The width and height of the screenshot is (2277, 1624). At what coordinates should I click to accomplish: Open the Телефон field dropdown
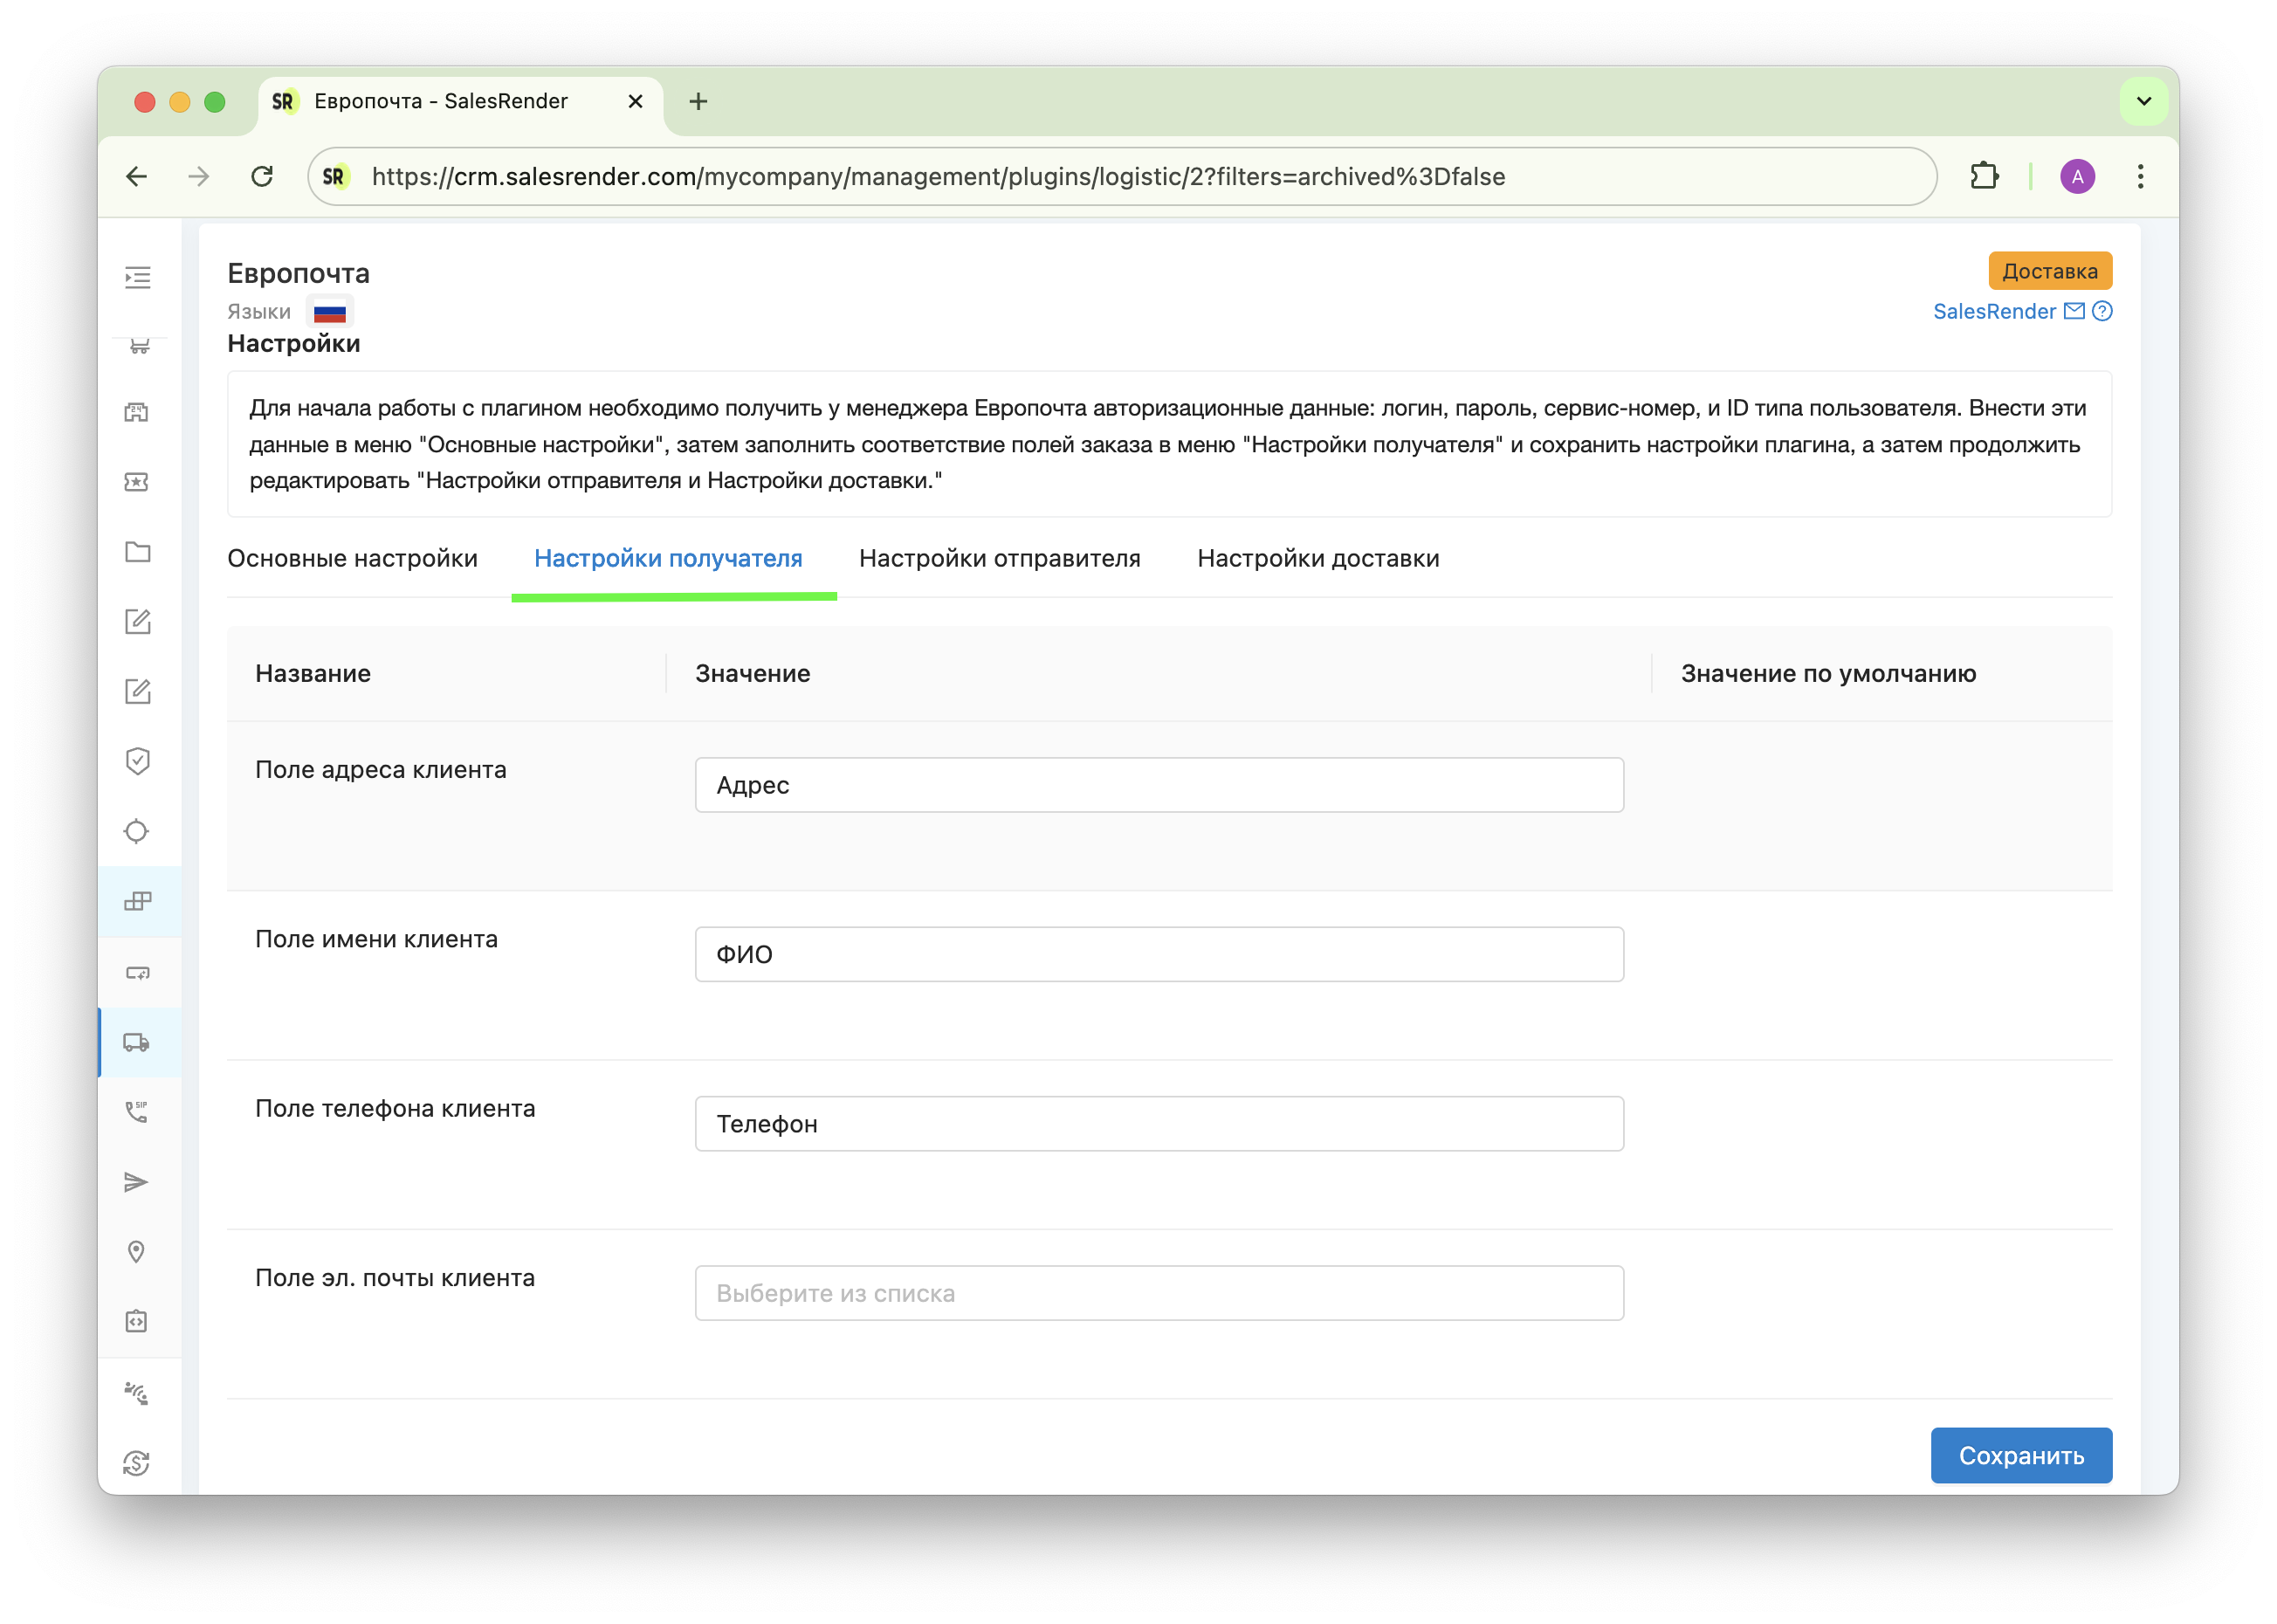click(1158, 1124)
